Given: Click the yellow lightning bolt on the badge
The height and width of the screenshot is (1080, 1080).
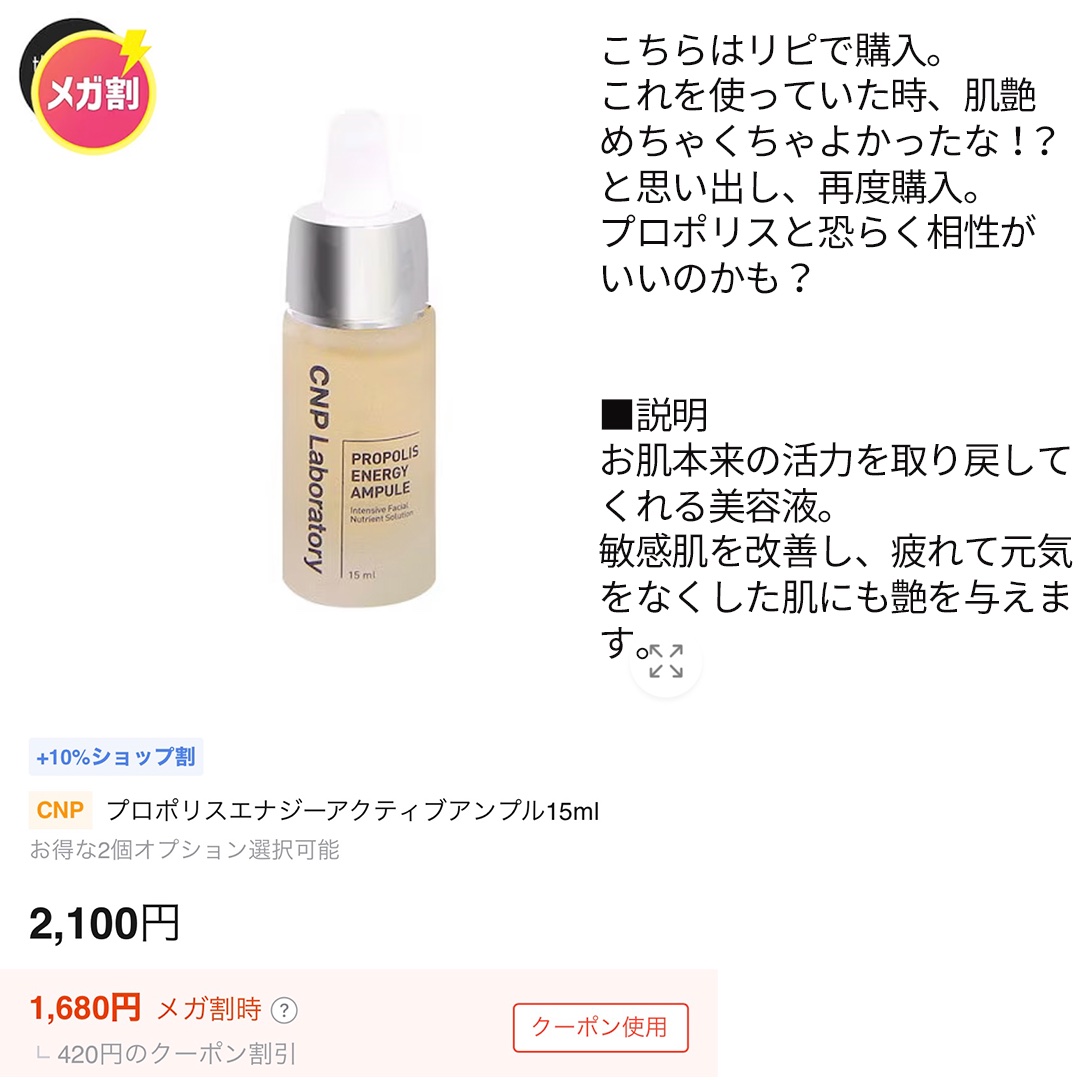Looking at the screenshot, I should [136, 48].
